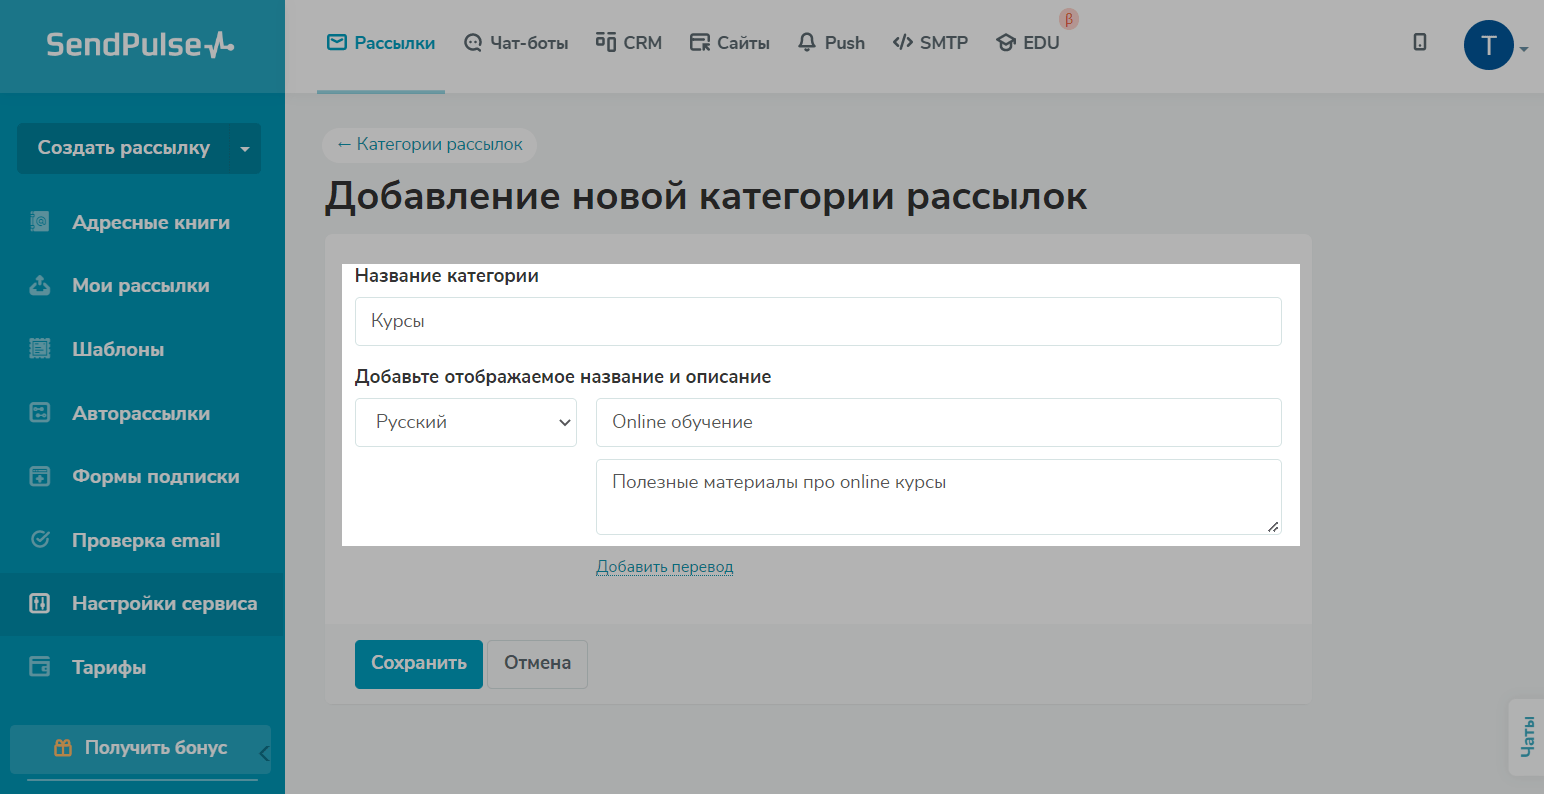The width and height of the screenshot is (1544, 794).
Task: Click the Email verification checkmark icon
Action: (40, 540)
